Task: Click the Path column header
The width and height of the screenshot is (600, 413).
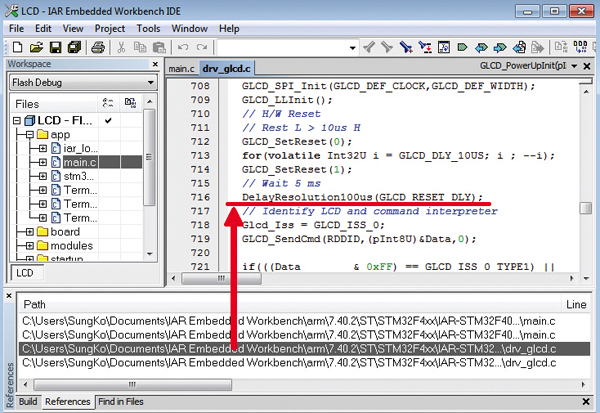Action: (35, 303)
